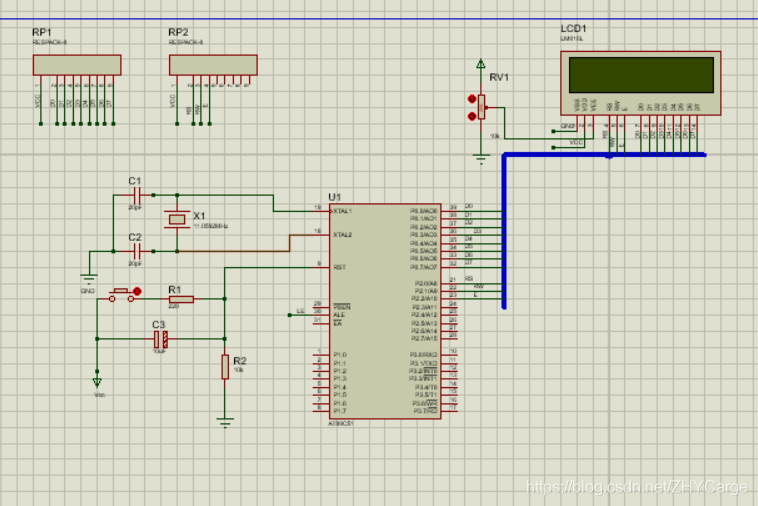
Task: Click the RV1 reference label
Action: pos(499,77)
